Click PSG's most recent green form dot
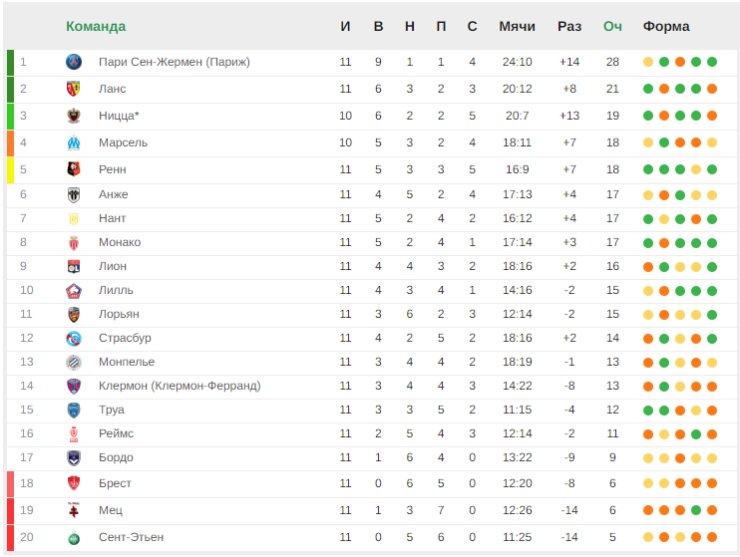Viewport: 740px width, 557px height. [x=712, y=62]
